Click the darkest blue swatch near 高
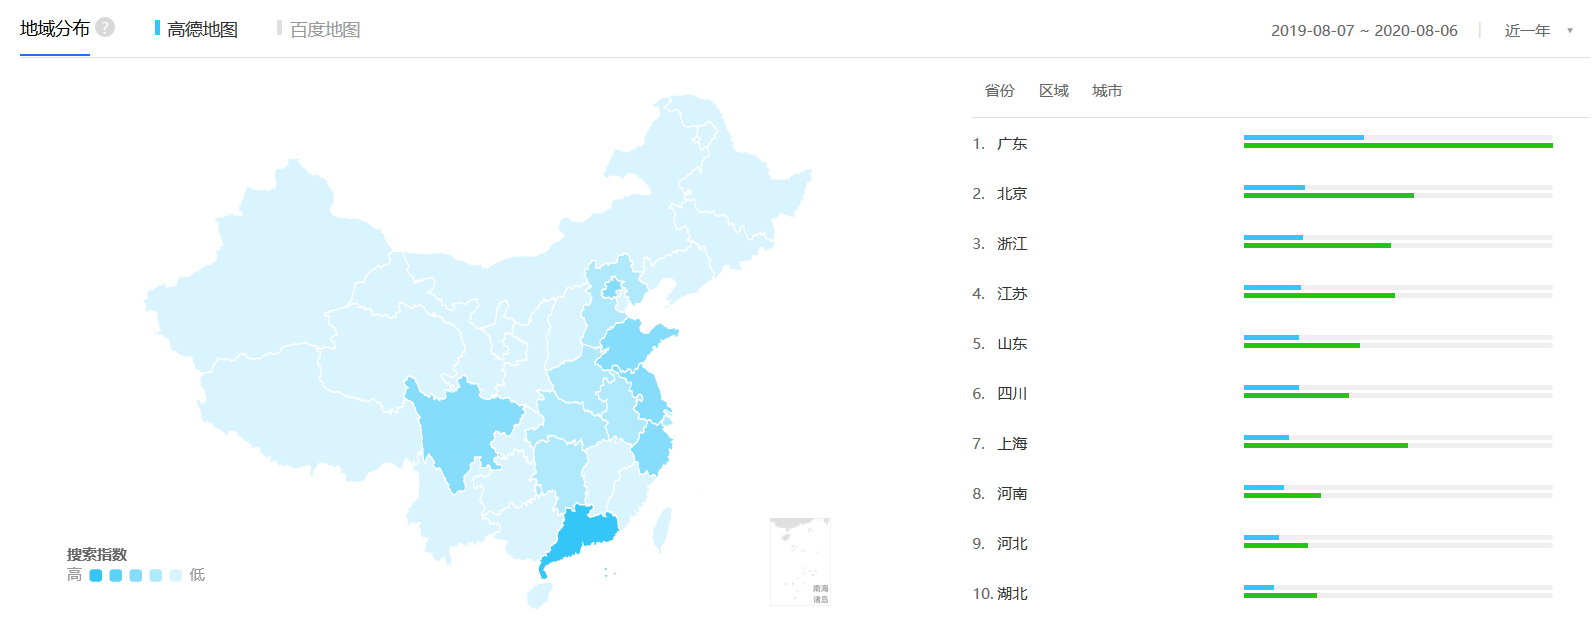The height and width of the screenshot is (644, 1594). point(95,575)
